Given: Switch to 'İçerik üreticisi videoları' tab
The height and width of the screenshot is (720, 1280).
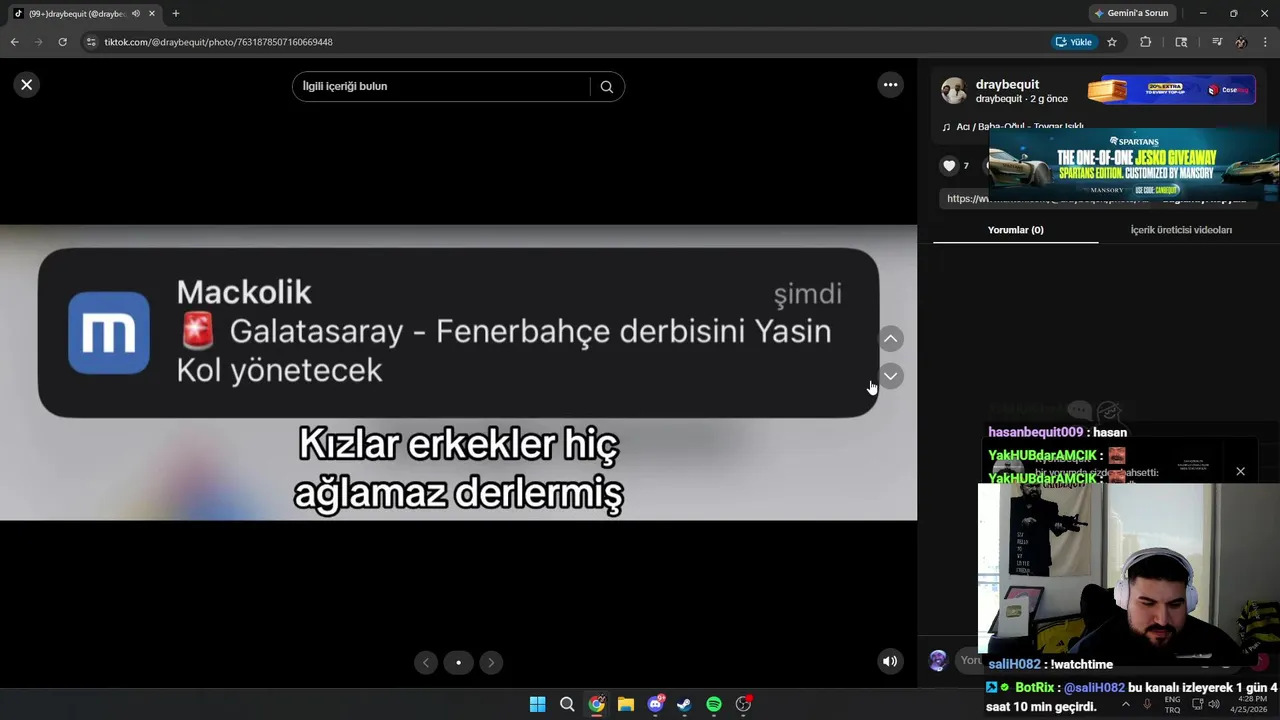Looking at the screenshot, I should tap(1181, 230).
